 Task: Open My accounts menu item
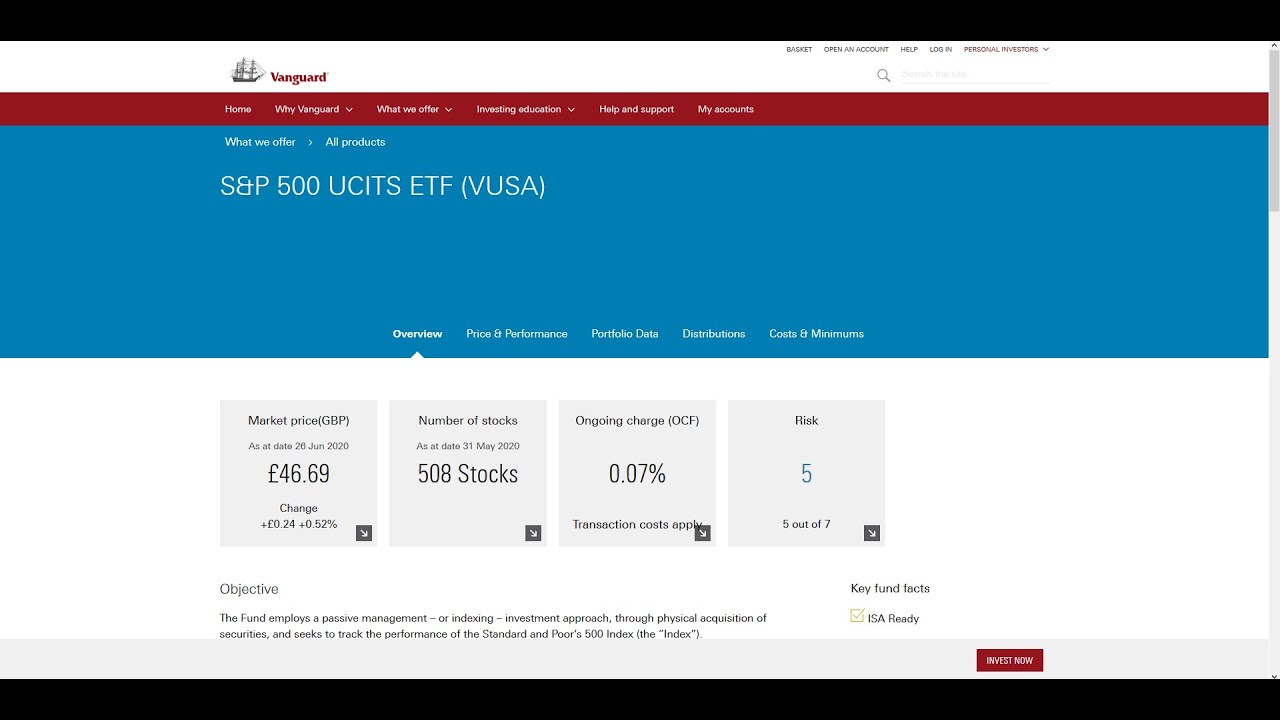click(726, 109)
